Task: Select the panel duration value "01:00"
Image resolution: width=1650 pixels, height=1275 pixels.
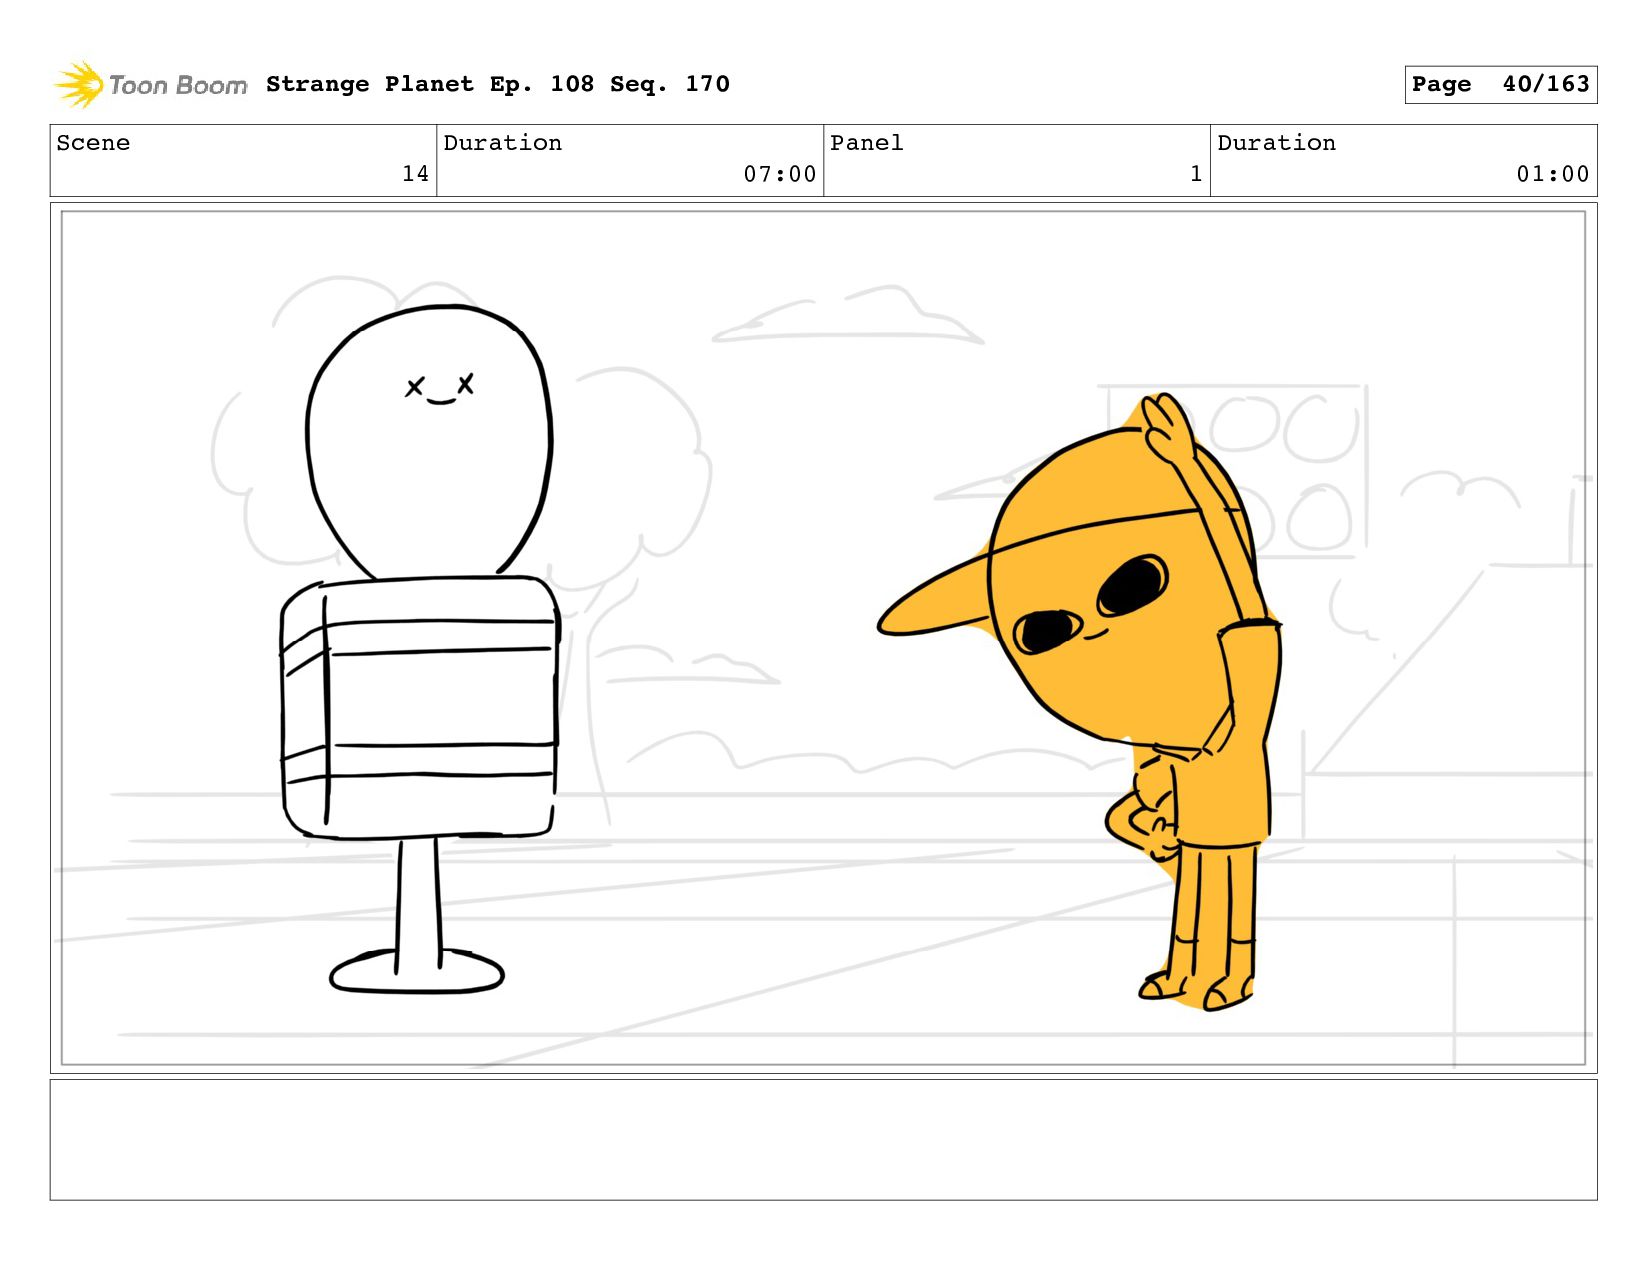Action: coord(1553,174)
